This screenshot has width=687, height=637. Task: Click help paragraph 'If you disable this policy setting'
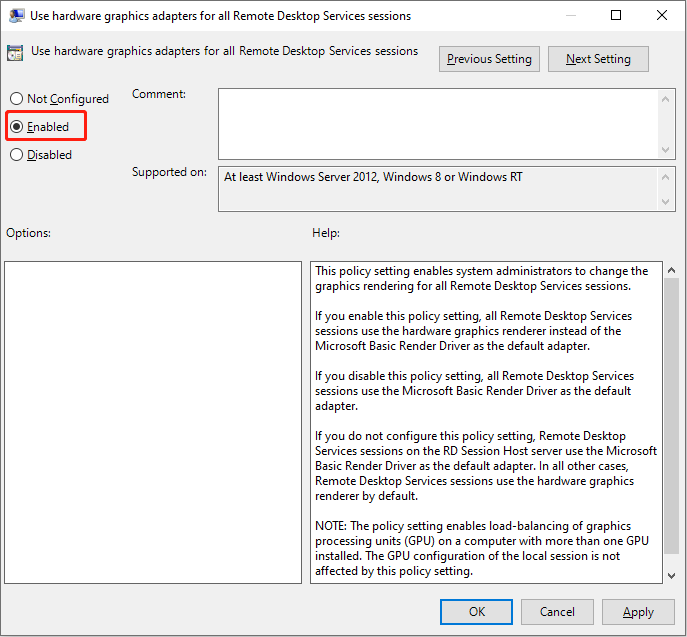coord(474,391)
